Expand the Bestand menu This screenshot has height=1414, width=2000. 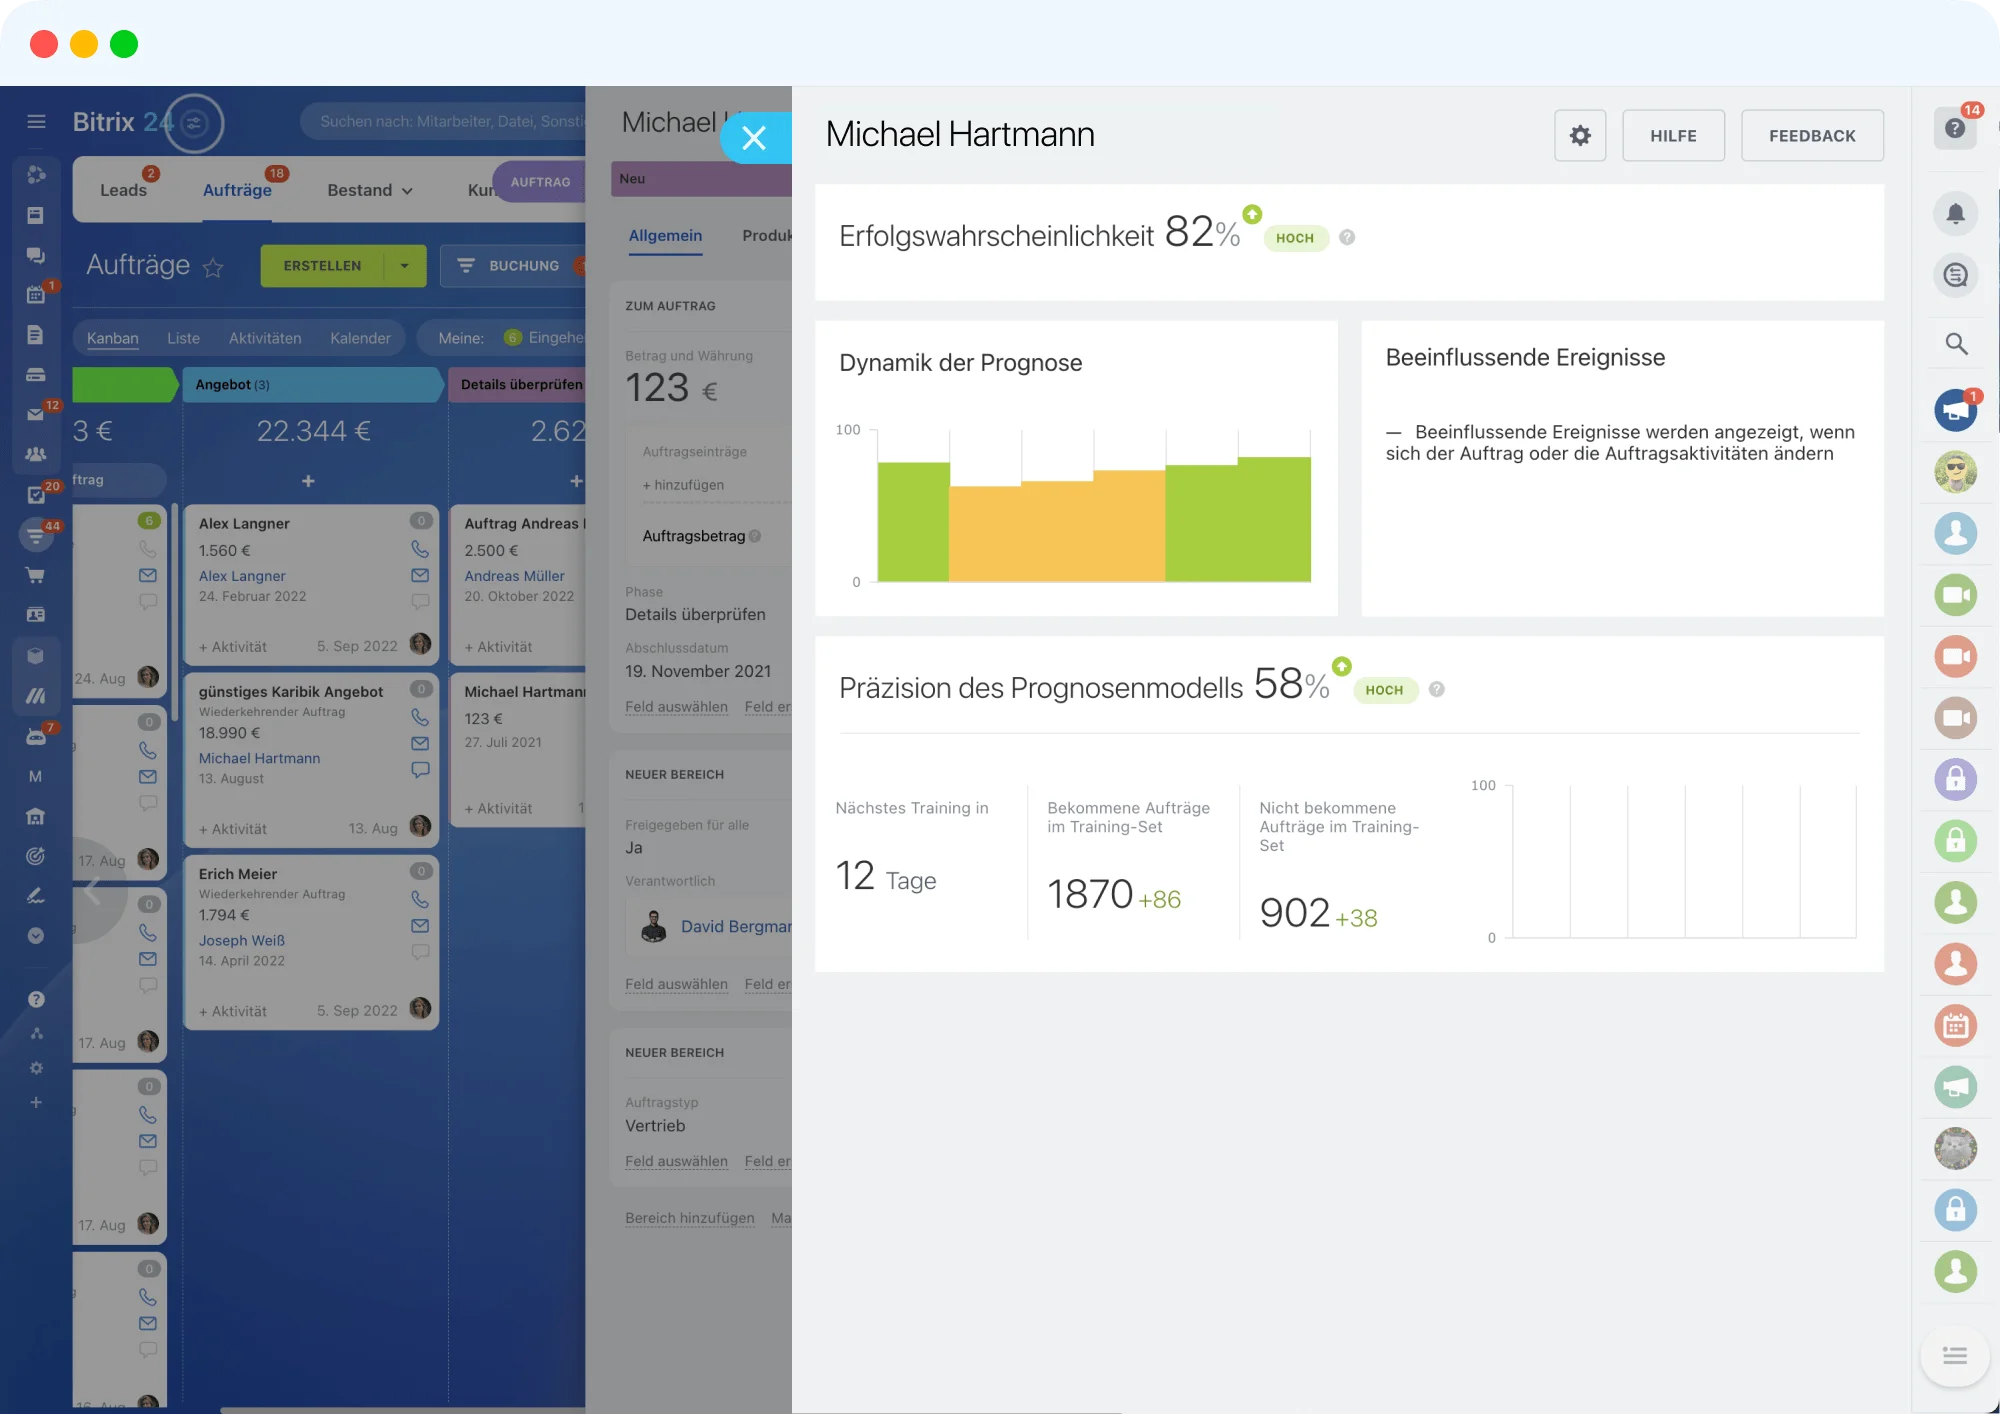point(370,190)
